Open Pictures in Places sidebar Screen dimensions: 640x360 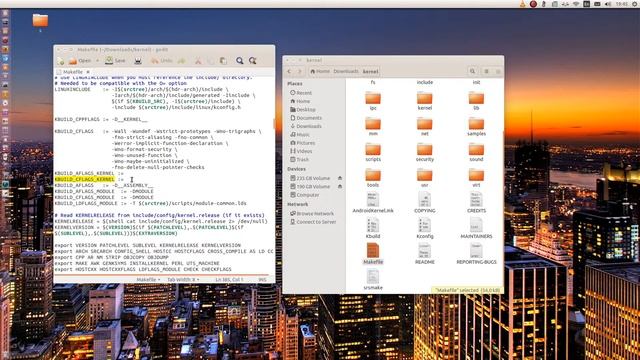click(x=302, y=143)
